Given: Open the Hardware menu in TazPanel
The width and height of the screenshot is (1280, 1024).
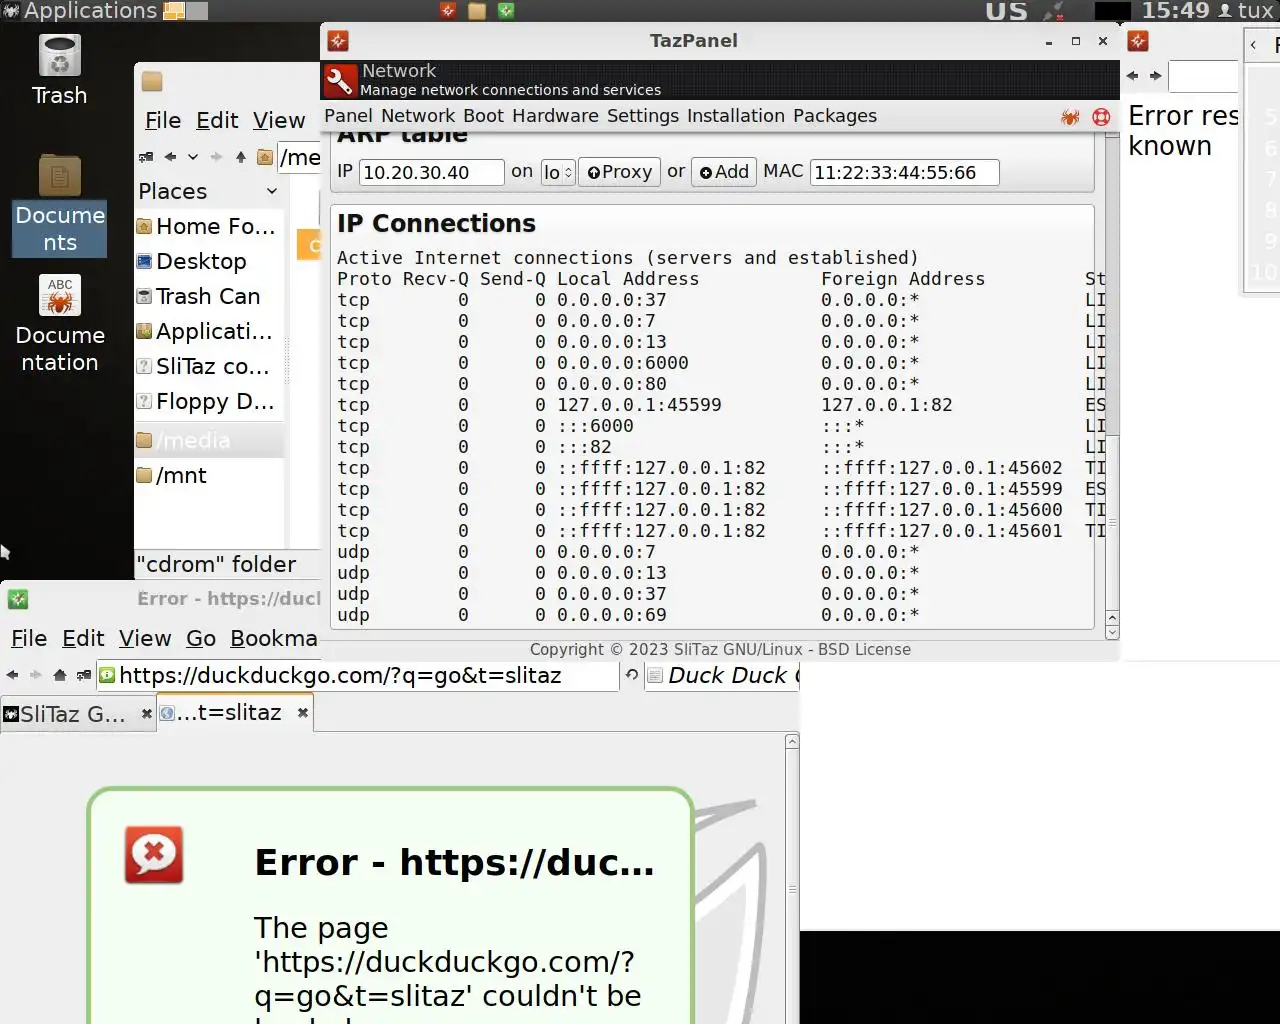Looking at the screenshot, I should coord(555,116).
